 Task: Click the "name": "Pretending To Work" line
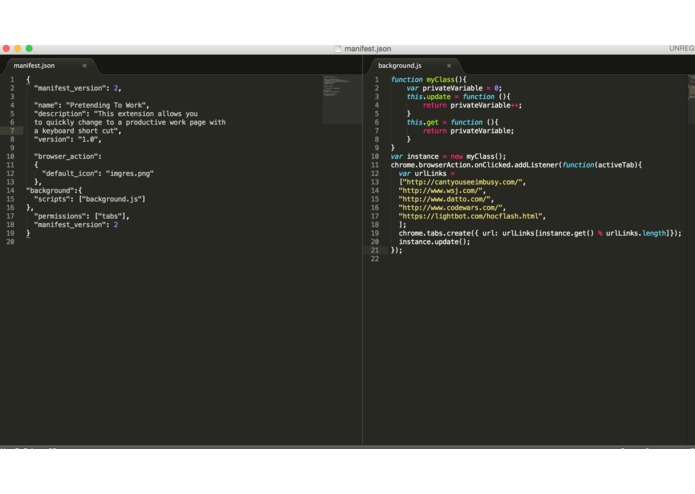[x=92, y=105]
